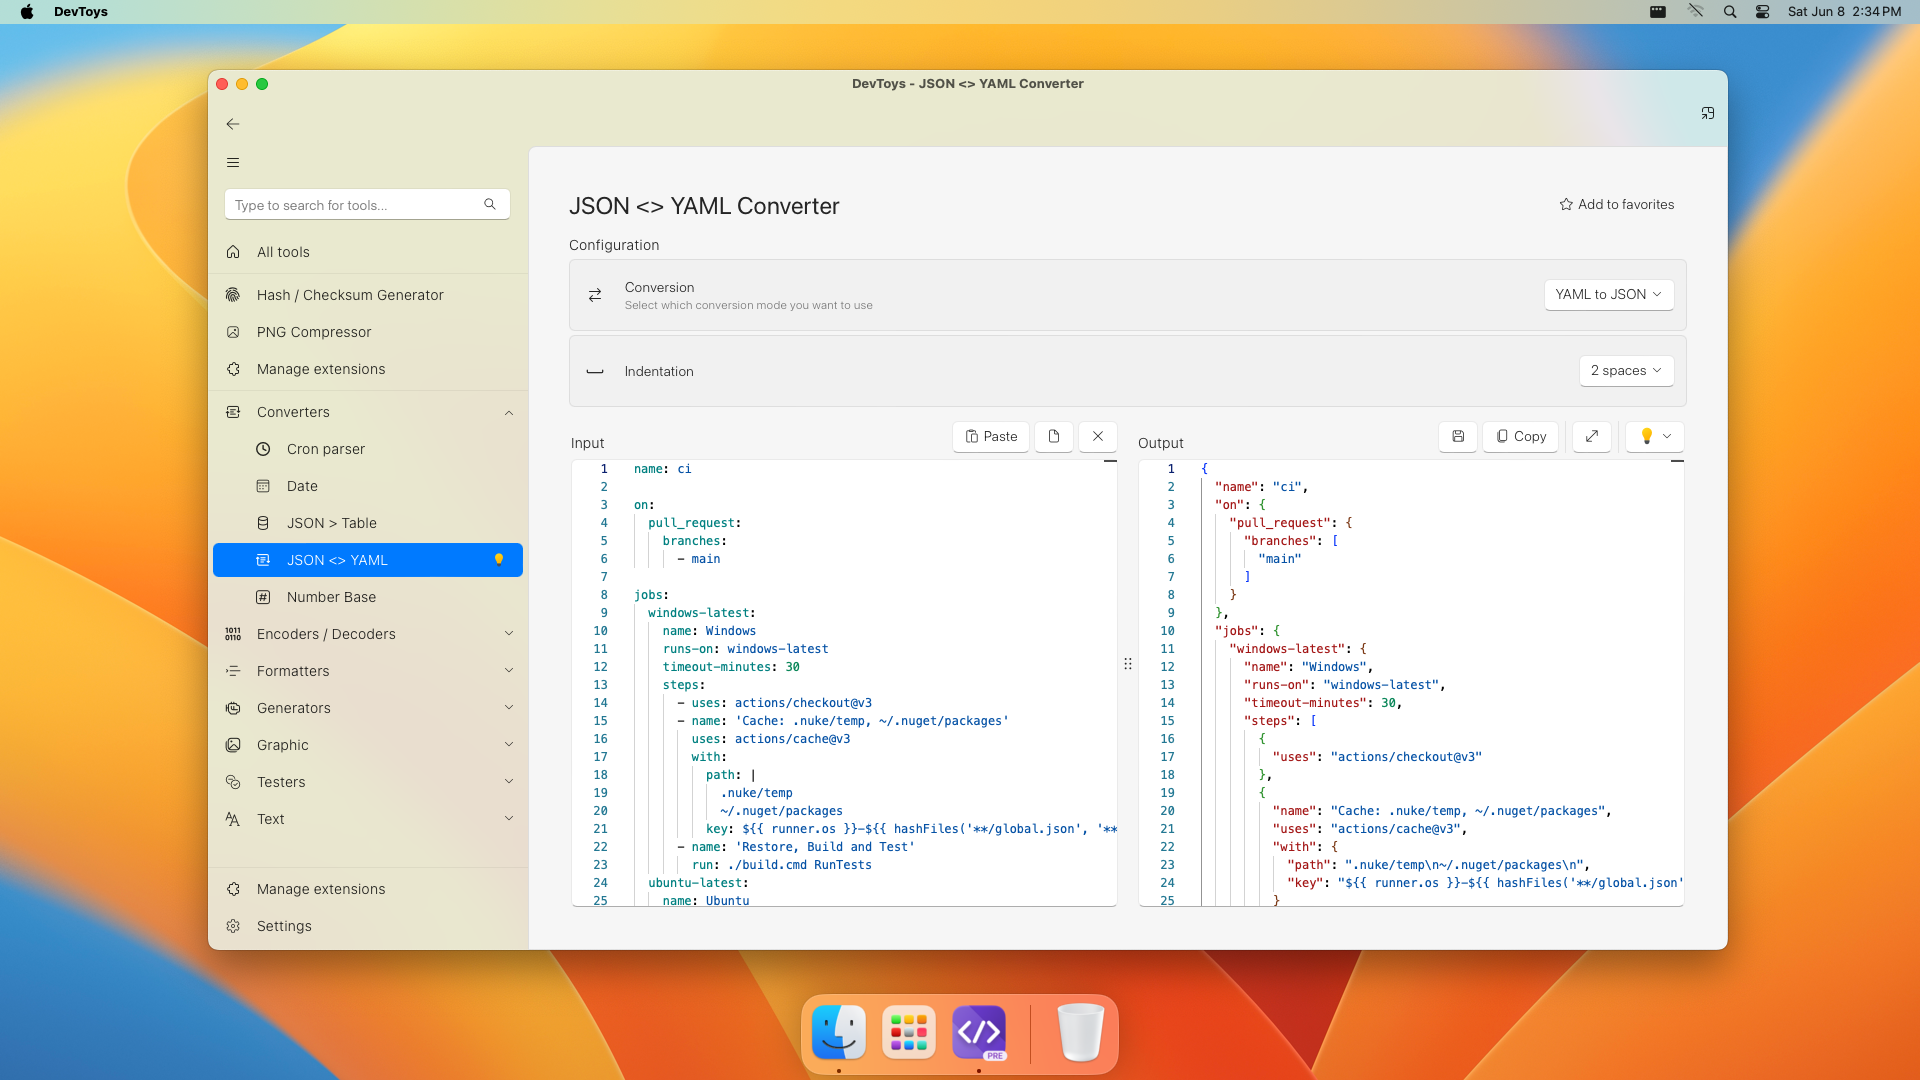Toggle the hamburger navigation menu

(x=233, y=163)
